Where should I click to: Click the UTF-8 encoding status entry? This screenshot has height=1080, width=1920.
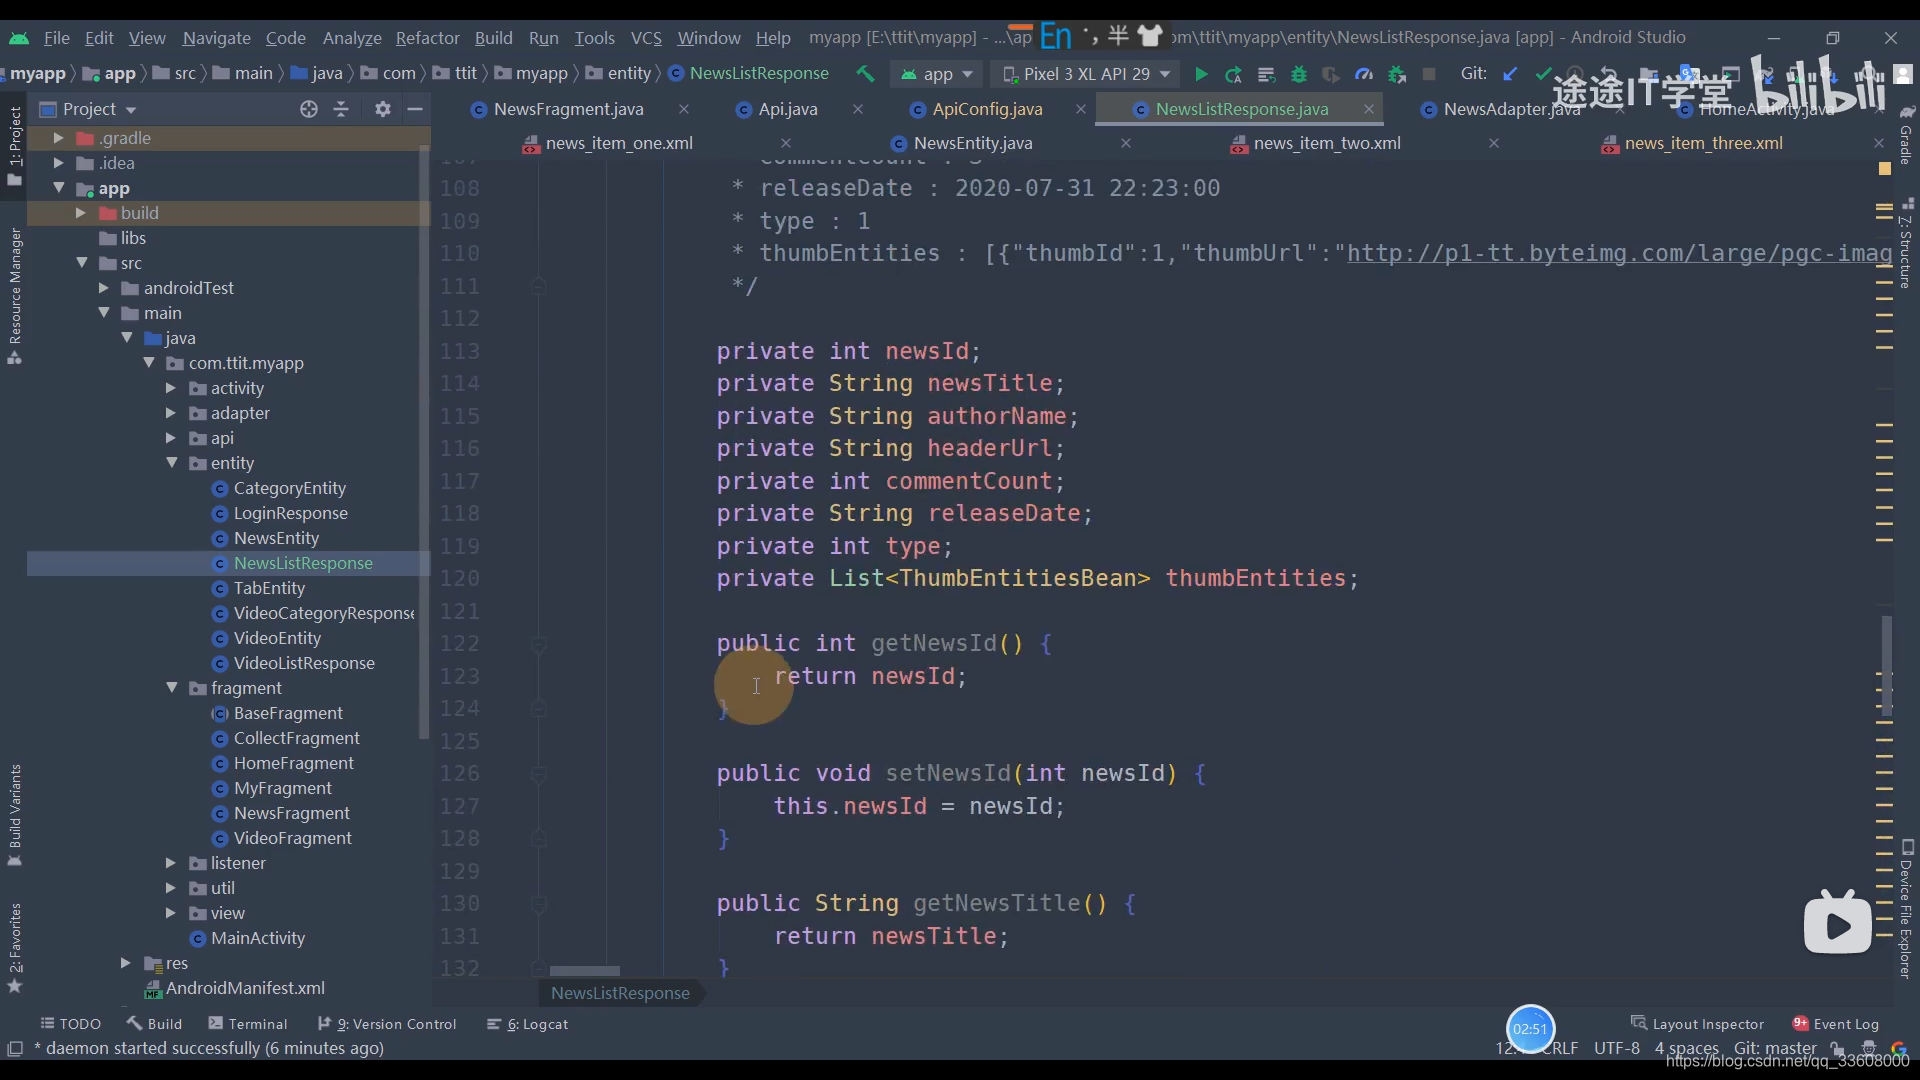tap(1617, 1048)
